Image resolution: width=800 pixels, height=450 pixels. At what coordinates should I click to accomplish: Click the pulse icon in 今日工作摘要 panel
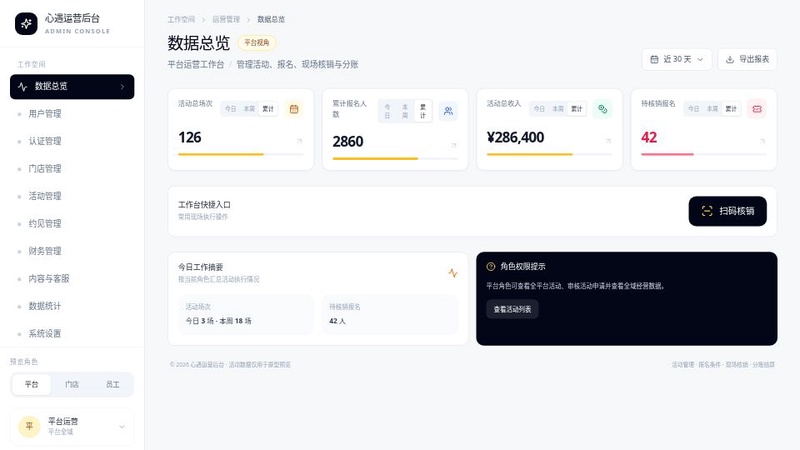(453, 273)
